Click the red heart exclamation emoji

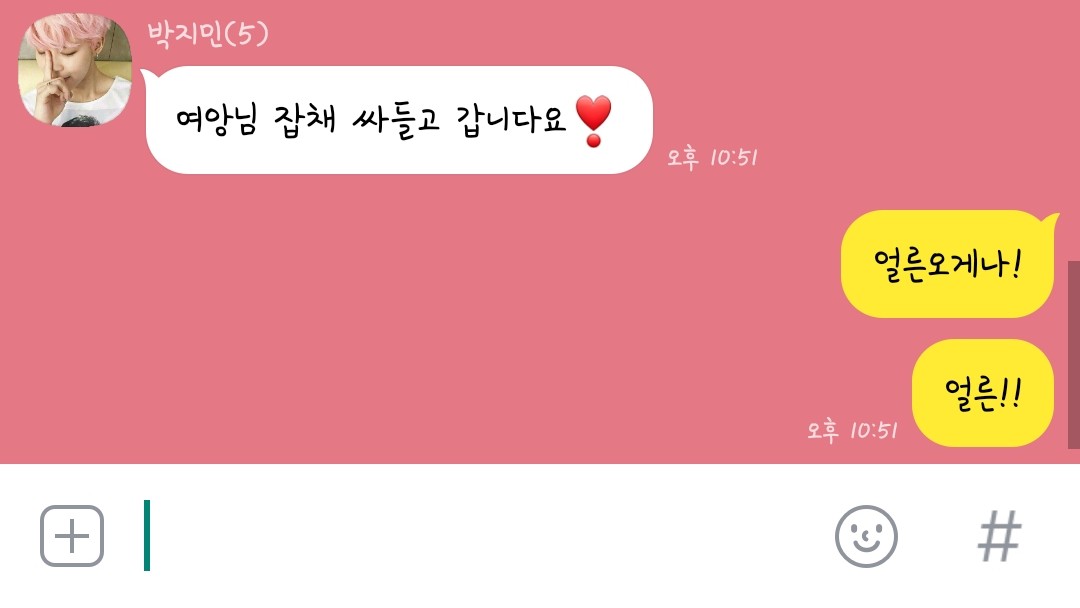593,120
